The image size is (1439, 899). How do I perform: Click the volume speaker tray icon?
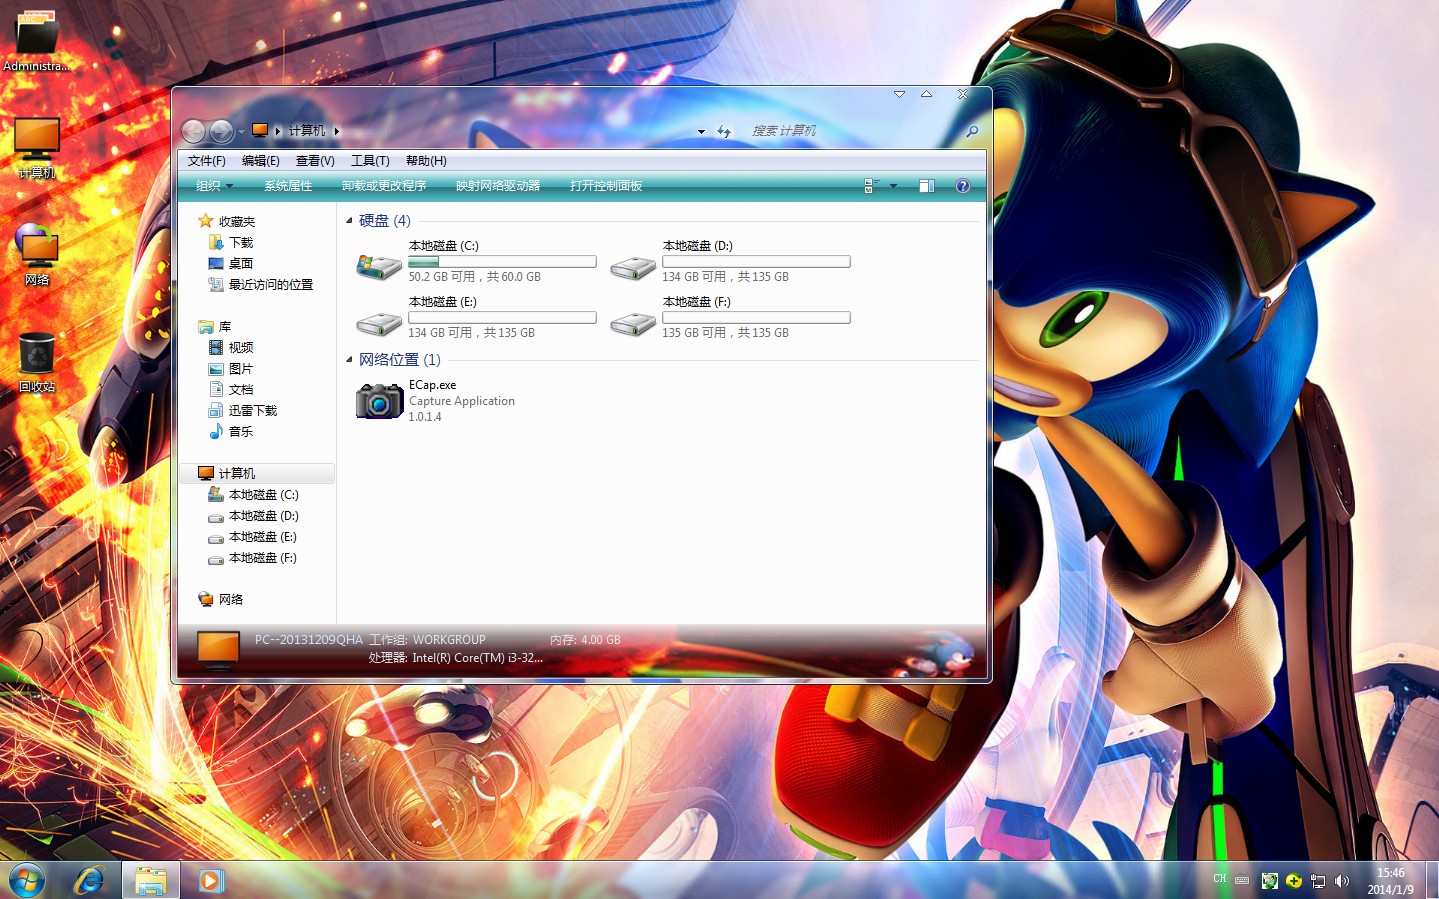pos(1341,881)
